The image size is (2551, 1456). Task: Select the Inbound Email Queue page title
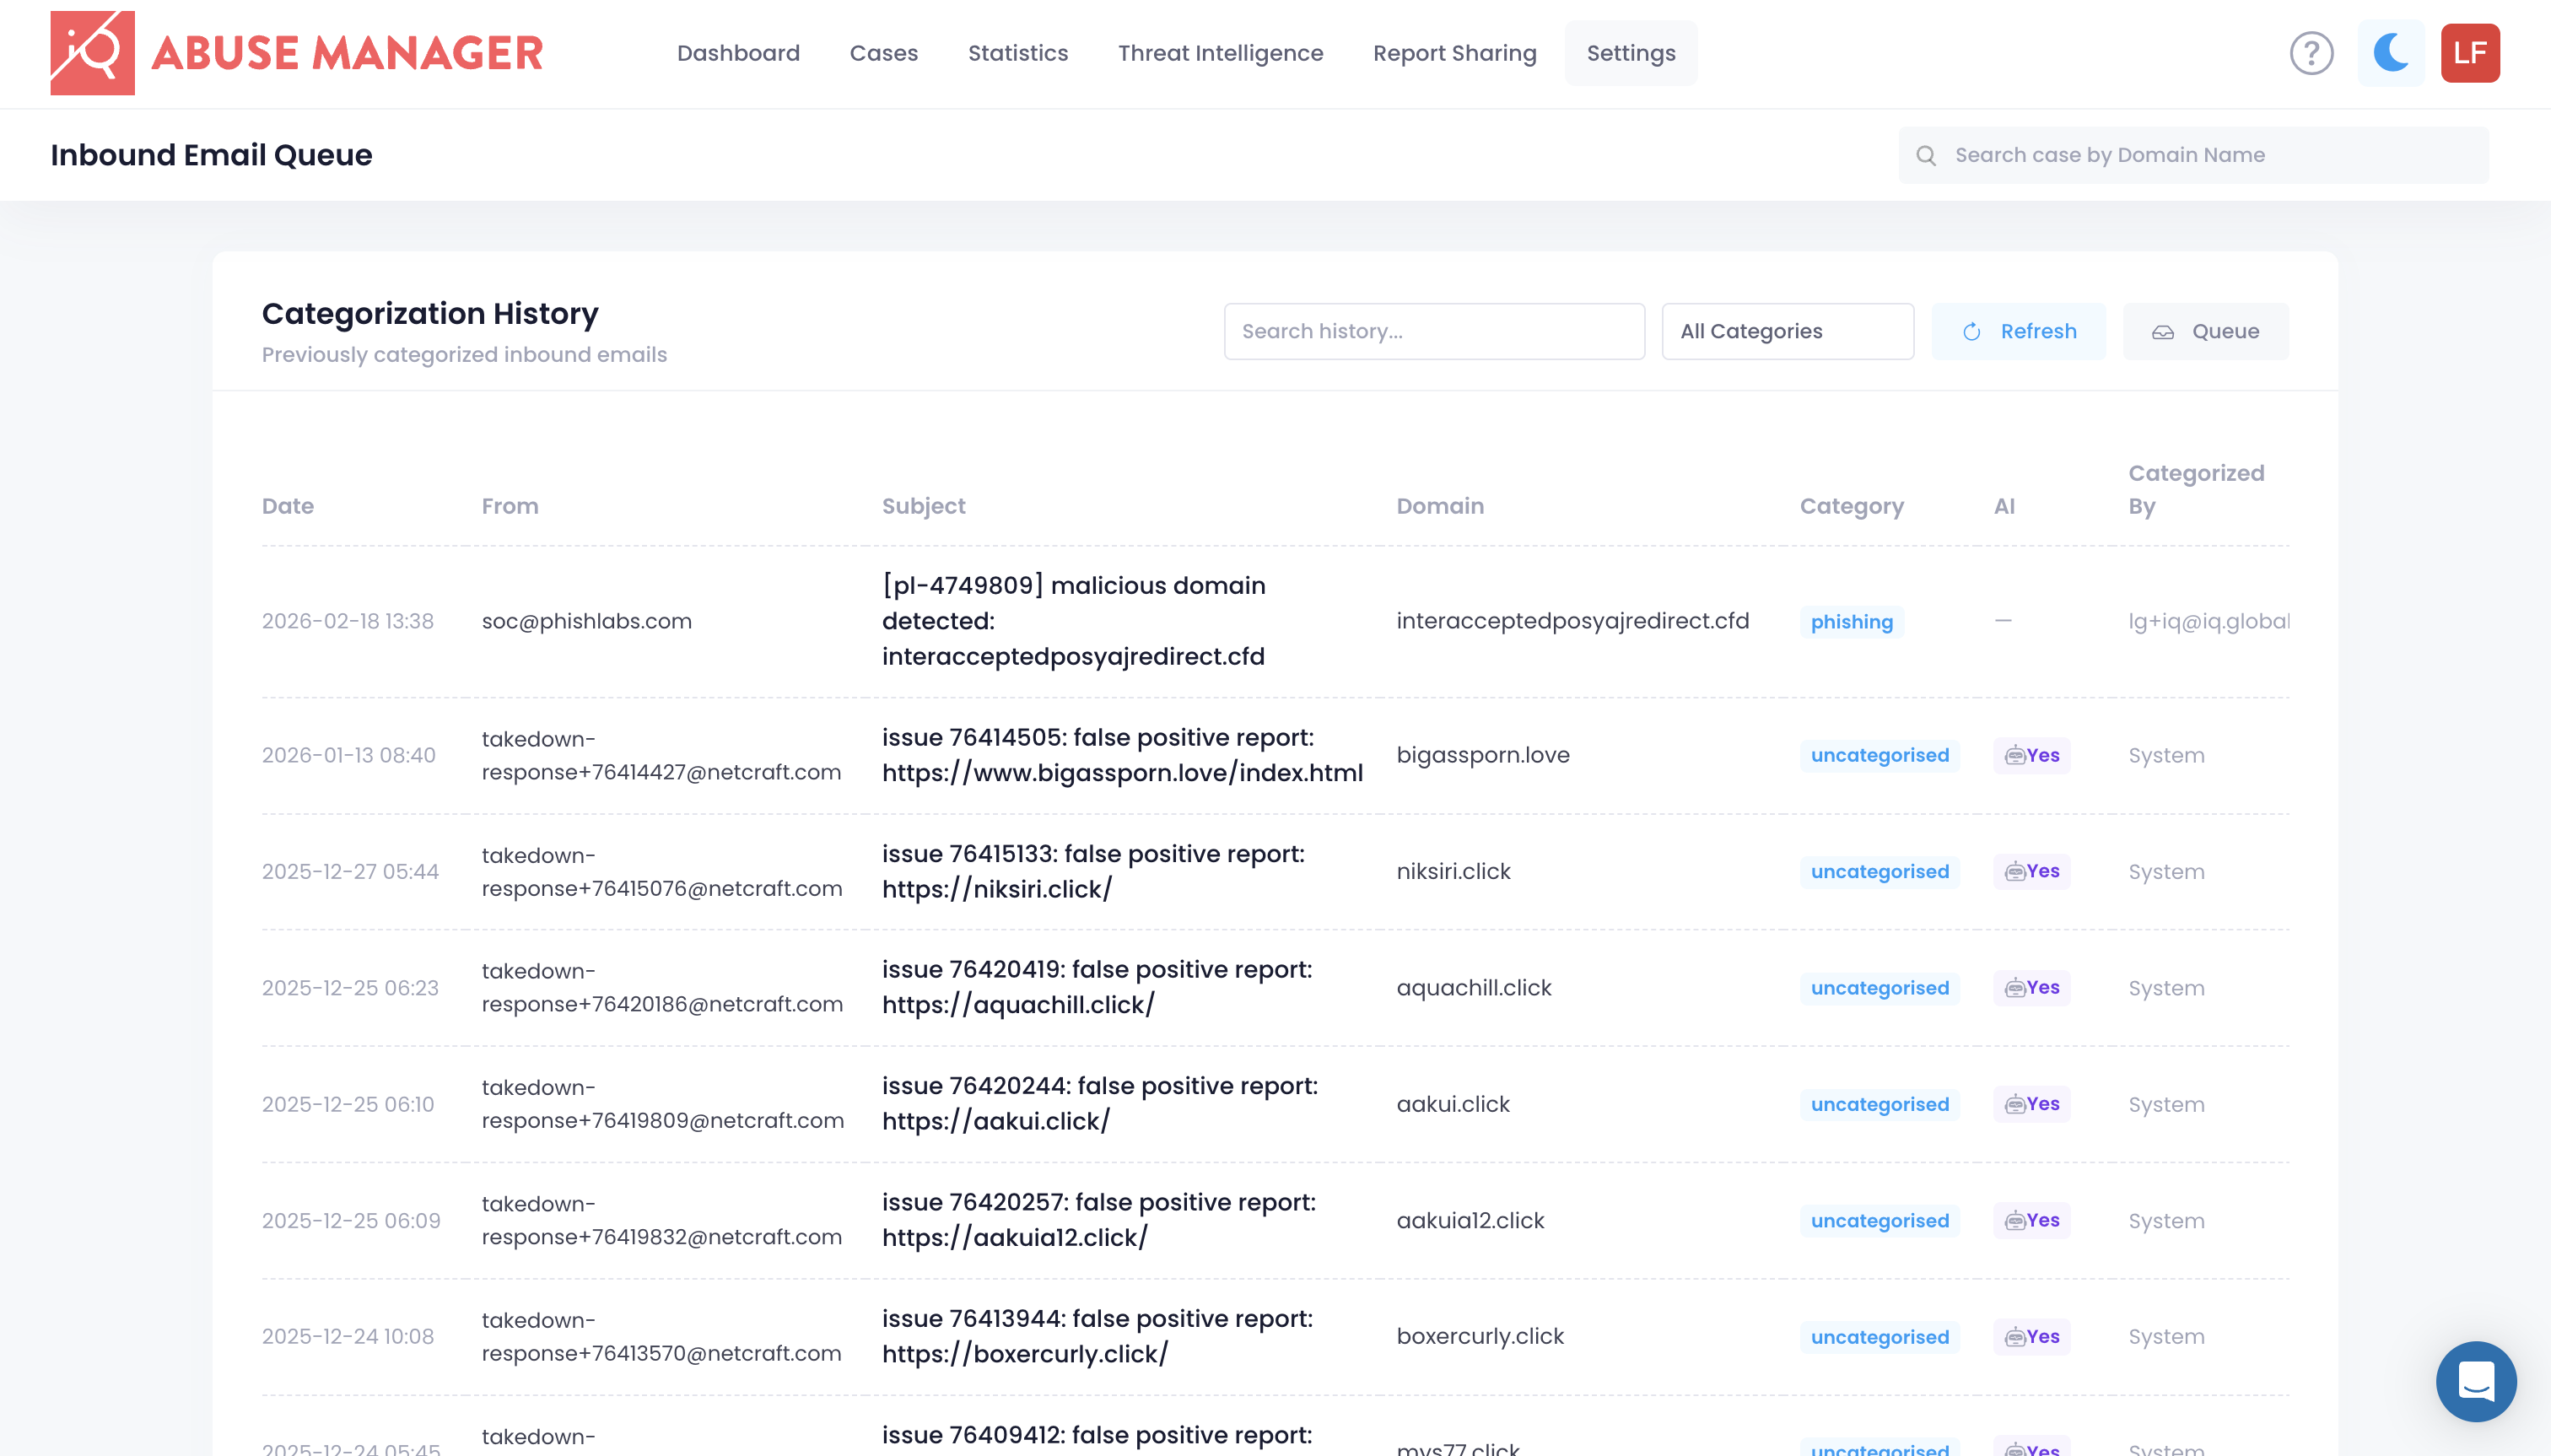click(x=211, y=155)
